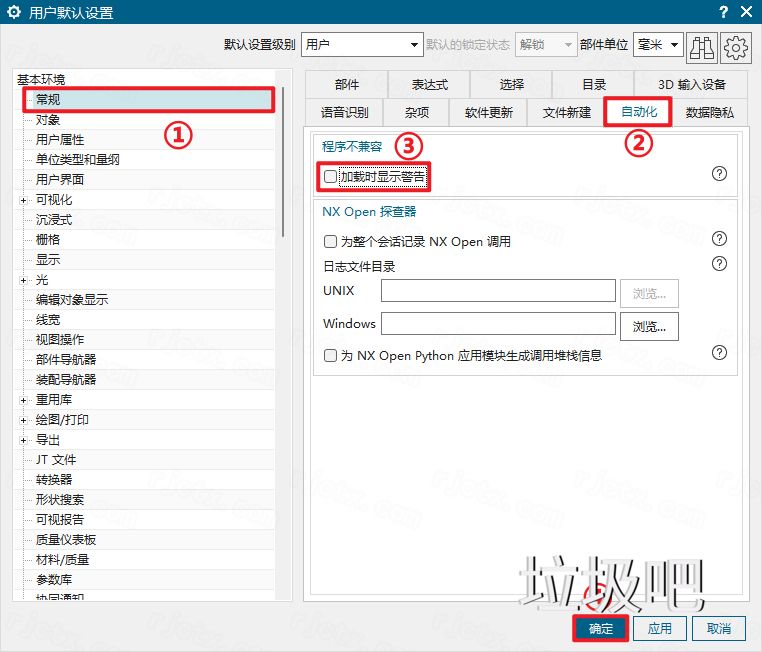The height and width of the screenshot is (652, 762).
Task: Expand the 导出 tree node
Action: (23, 440)
